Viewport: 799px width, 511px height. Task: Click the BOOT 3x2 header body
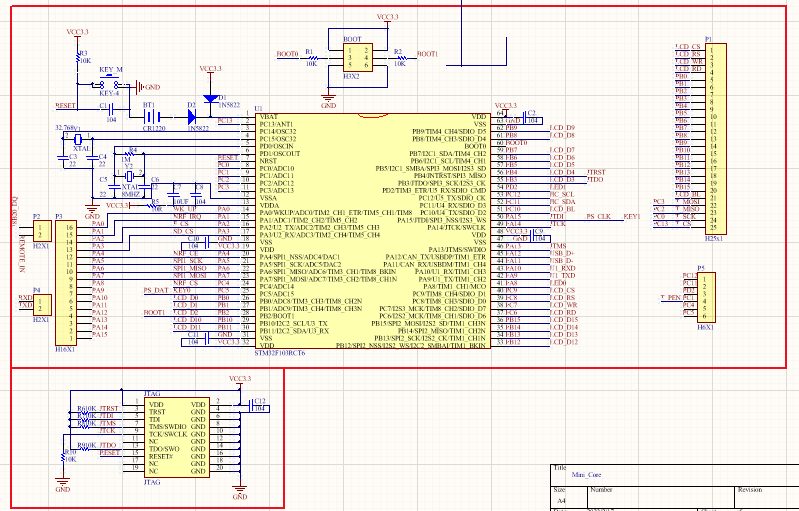click(358, 58)
